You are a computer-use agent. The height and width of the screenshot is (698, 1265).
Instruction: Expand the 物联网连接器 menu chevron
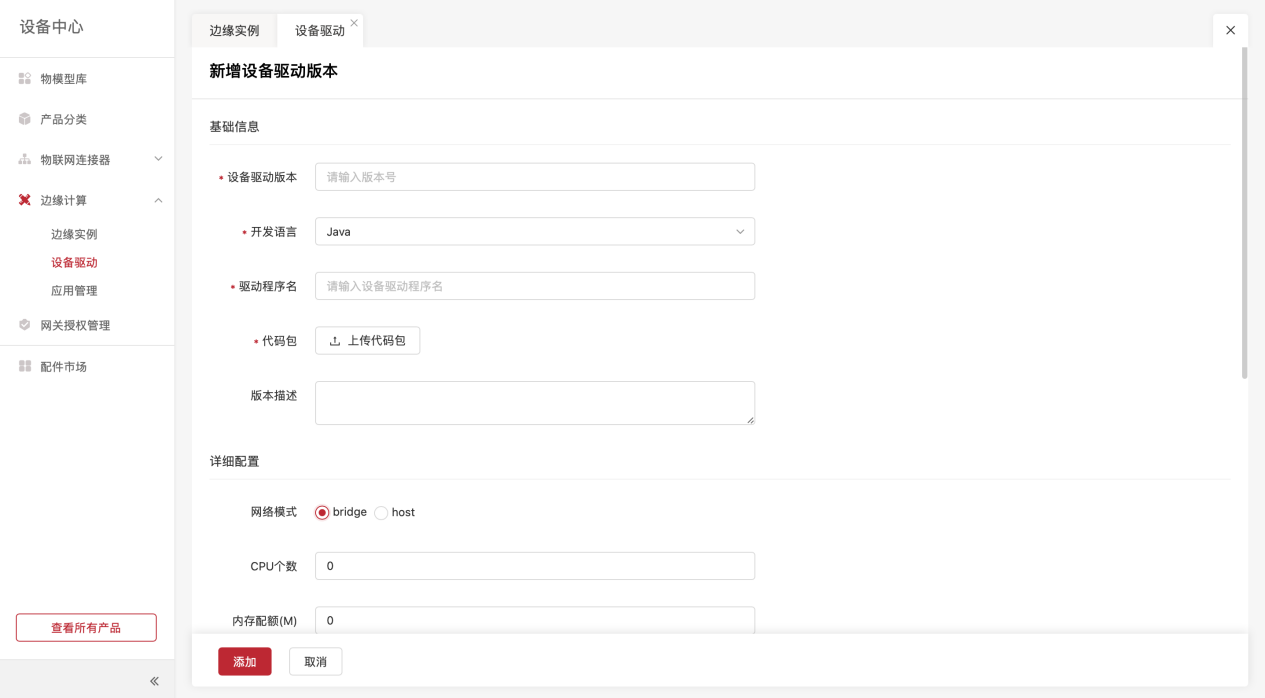tap(158, 159)
